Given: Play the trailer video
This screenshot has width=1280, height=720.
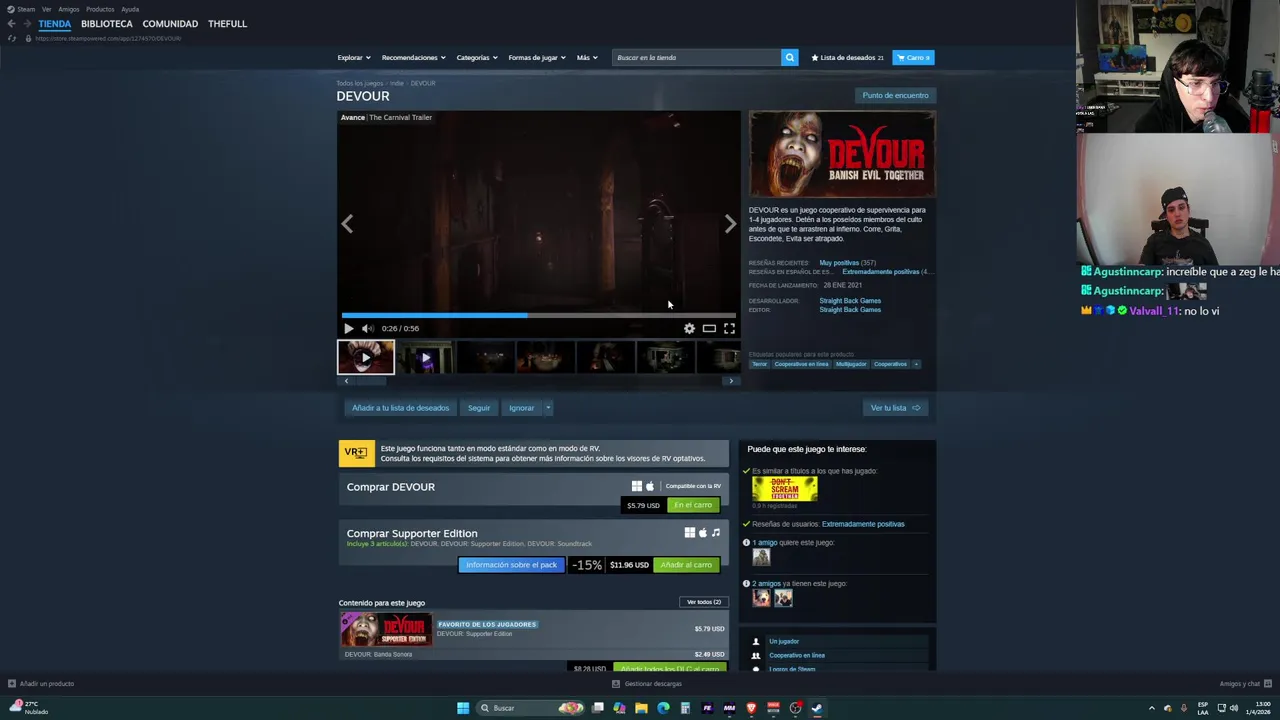Looking at the screenshot, I should click(348, 328).
